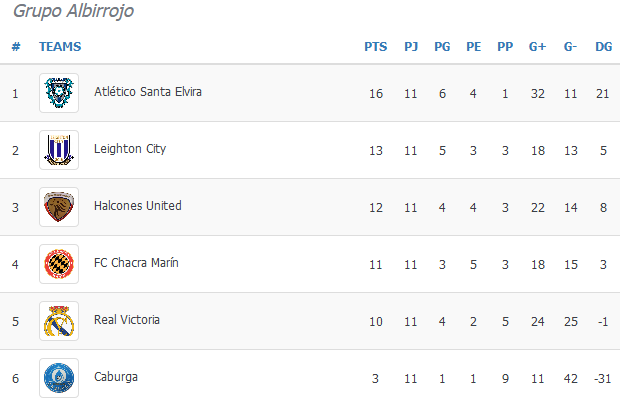Sort by the PJ column header
The height and width of the screenshot is (399, 620).
[x=411, y=47]
